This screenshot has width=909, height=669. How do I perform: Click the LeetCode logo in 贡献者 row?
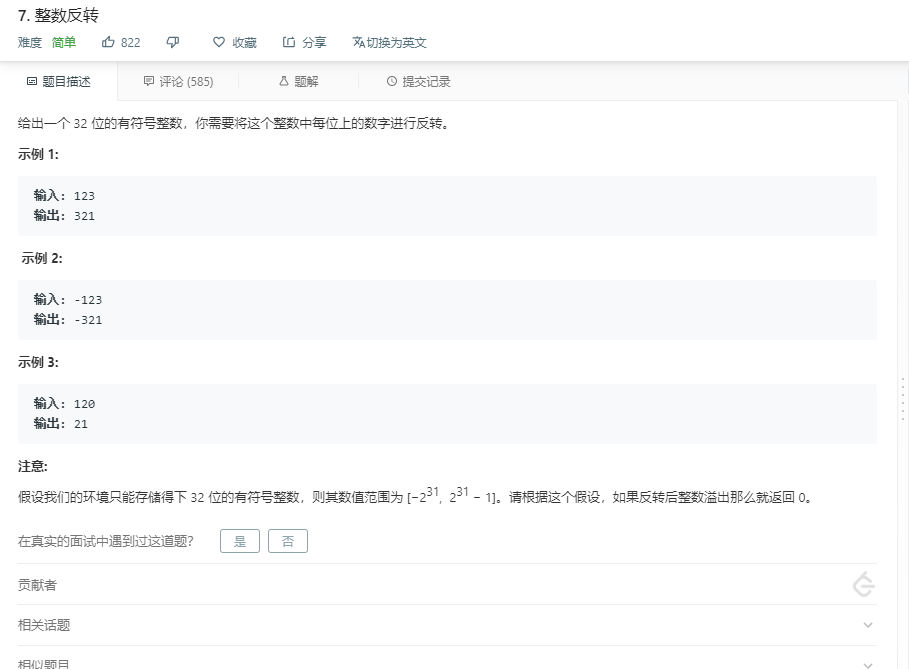point(864,584)
